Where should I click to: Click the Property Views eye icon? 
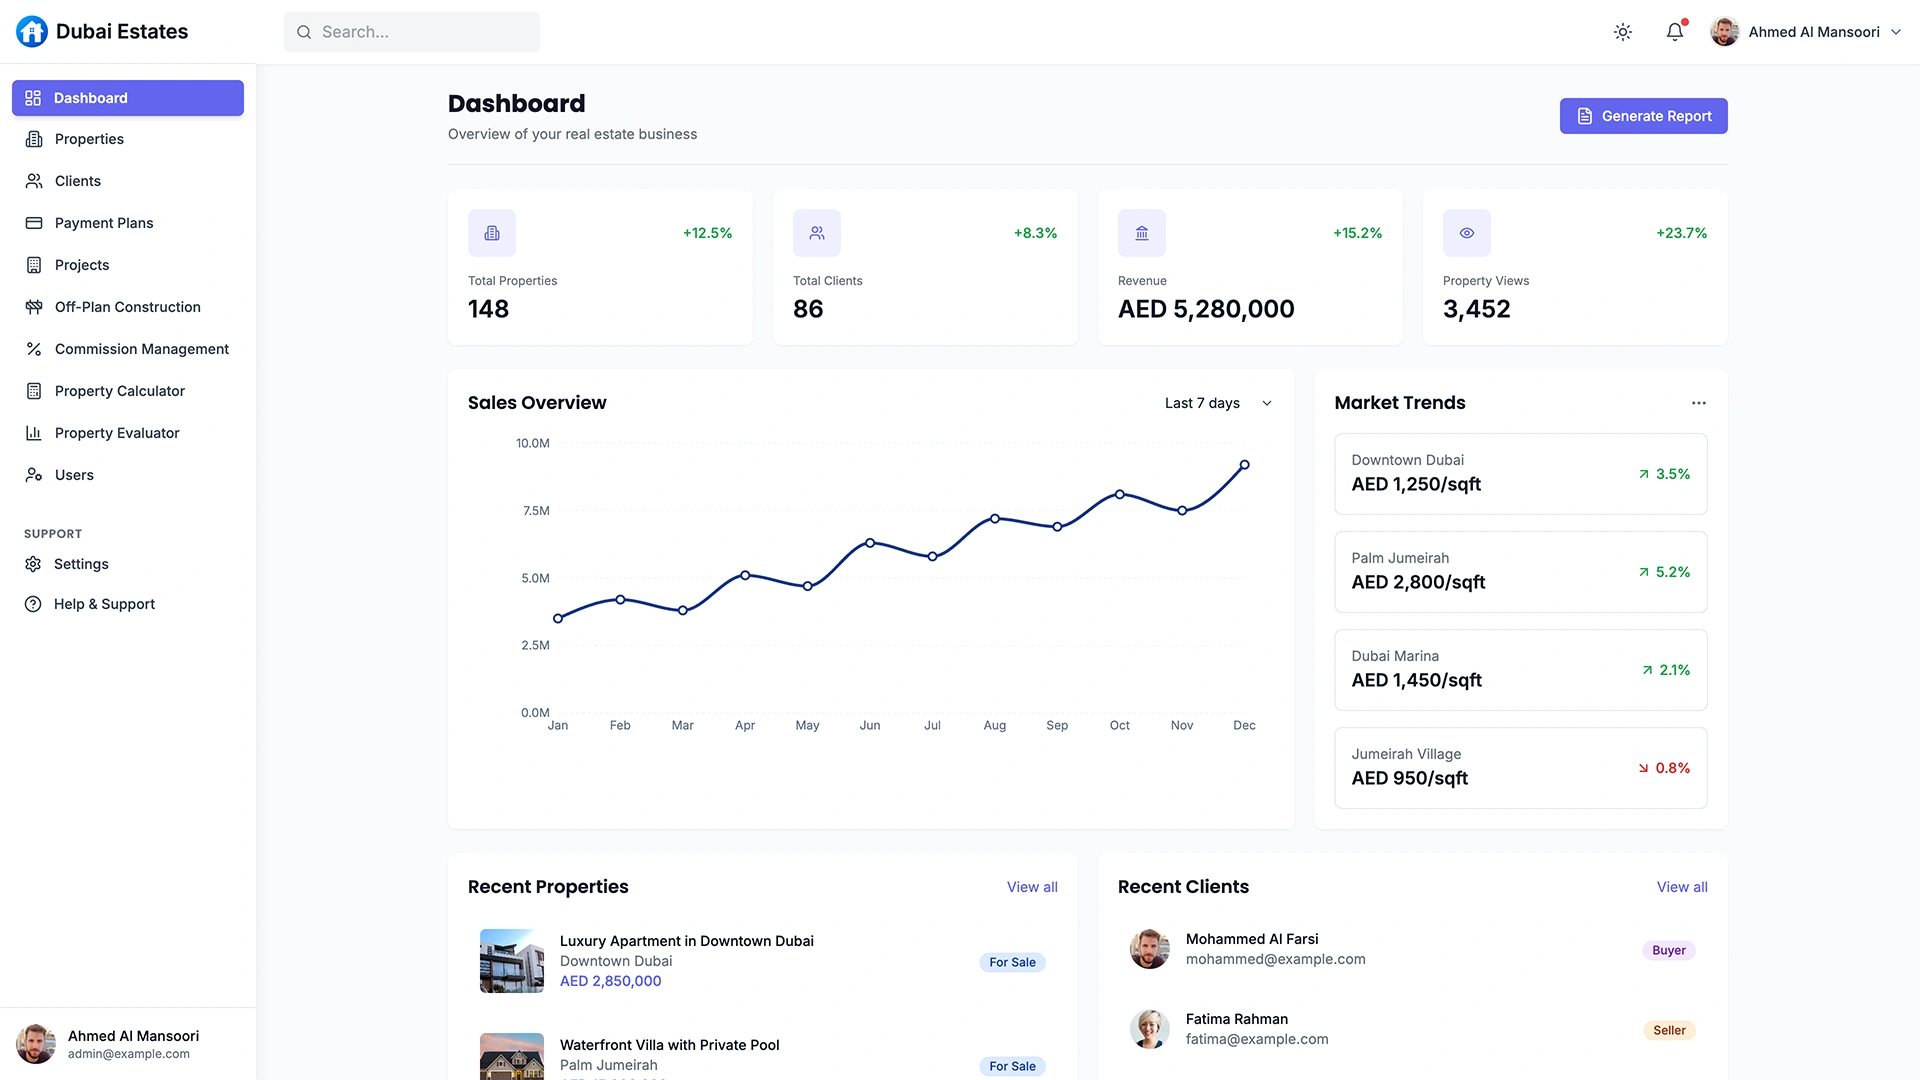[1467, 233]
